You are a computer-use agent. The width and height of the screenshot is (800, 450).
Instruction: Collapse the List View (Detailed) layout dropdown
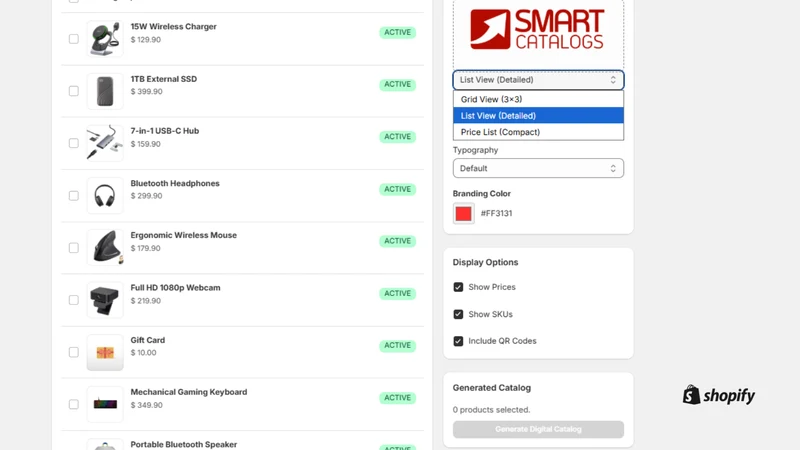point(538,80)
